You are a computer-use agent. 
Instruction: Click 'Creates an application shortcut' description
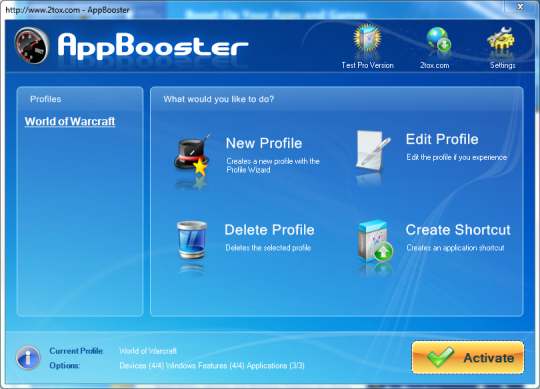click(455, 248)
